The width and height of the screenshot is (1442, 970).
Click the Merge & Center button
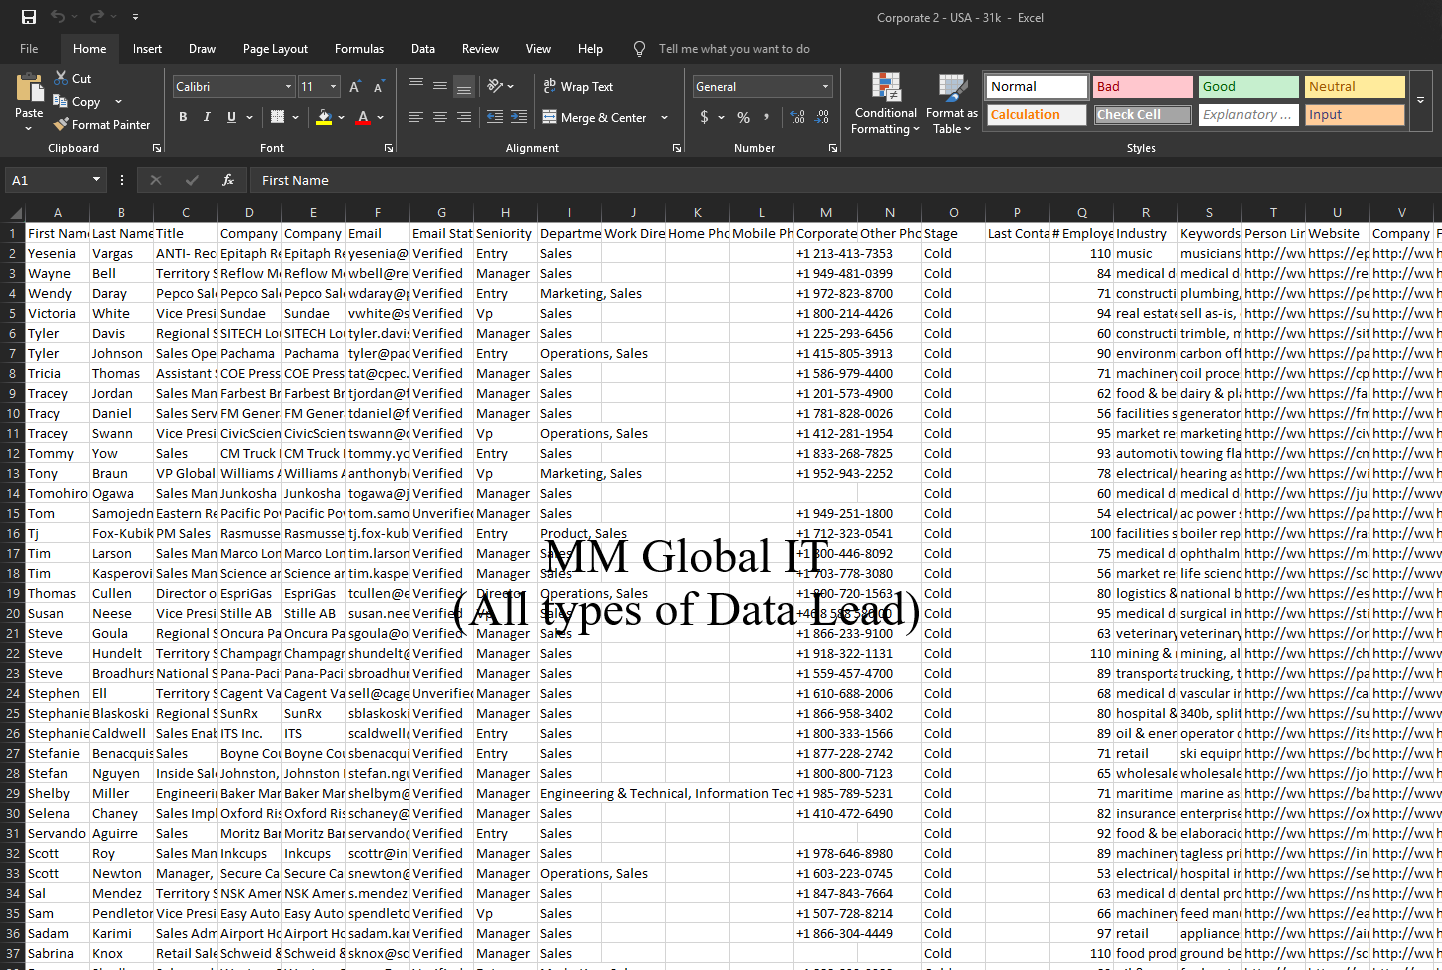595,117
